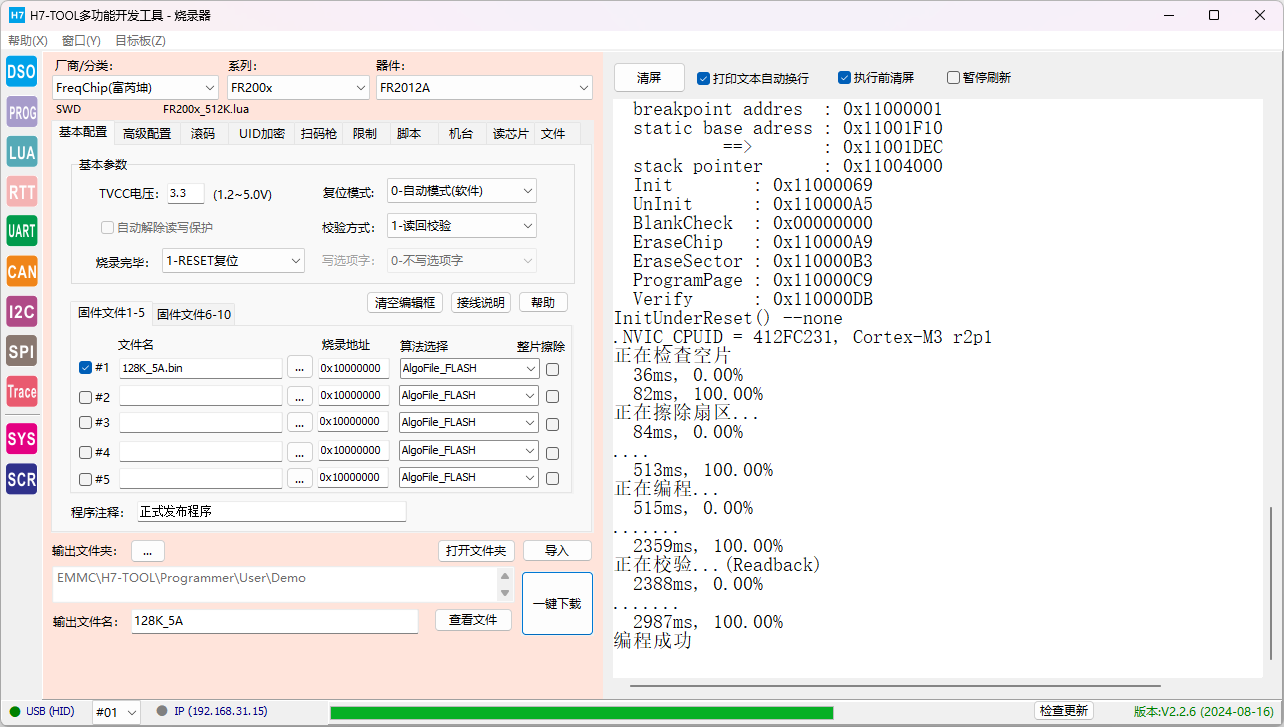
Task: Enable the 暂停刷新 checkbox
Action: [x=953, y=78]
